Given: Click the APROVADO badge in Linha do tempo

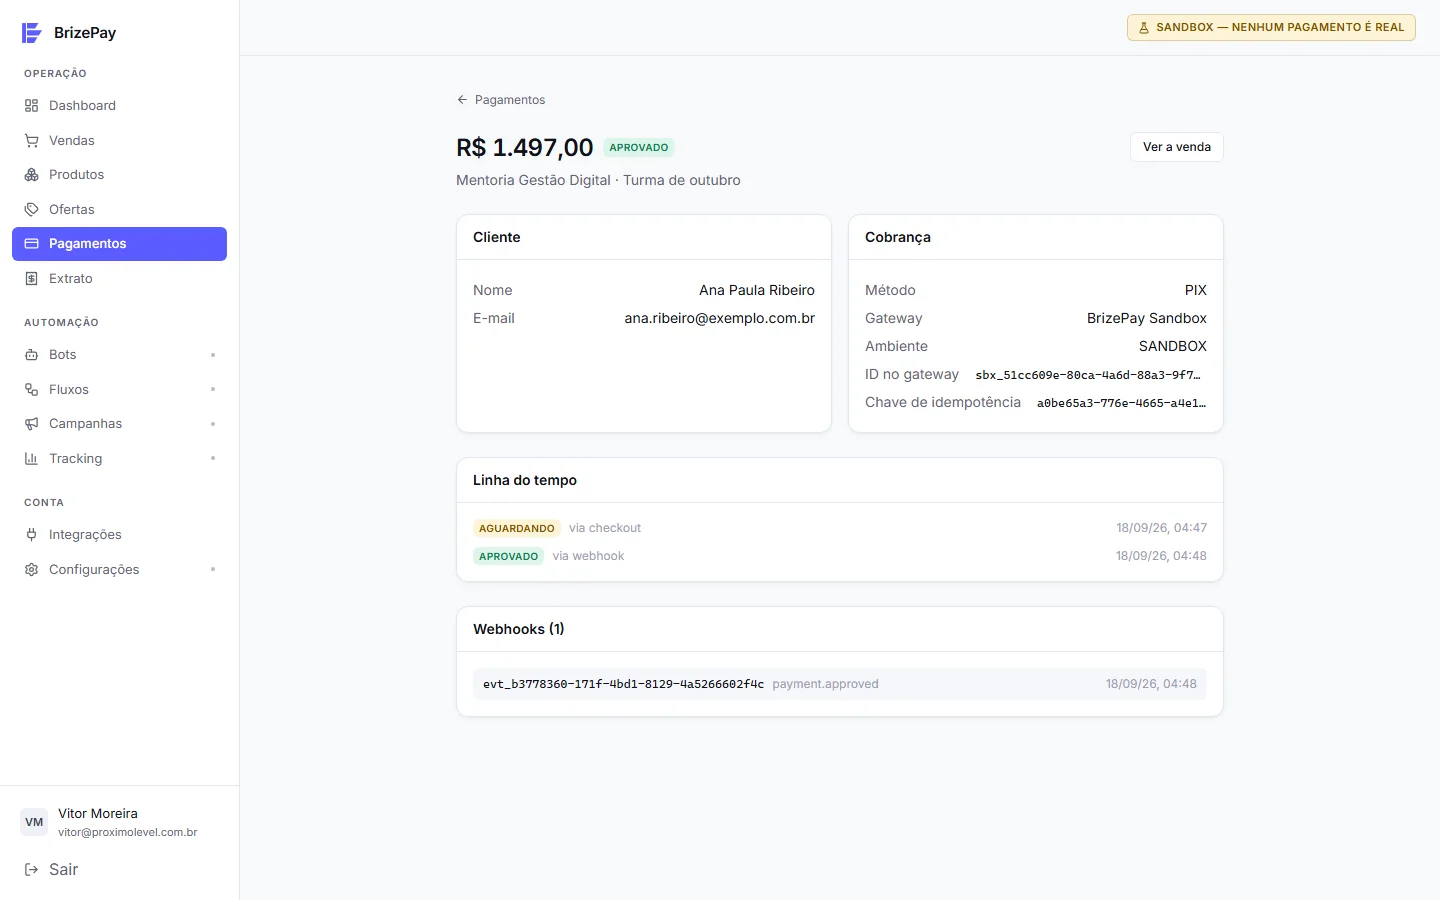Looking at the screenshot, I should (x=508, y=556).
